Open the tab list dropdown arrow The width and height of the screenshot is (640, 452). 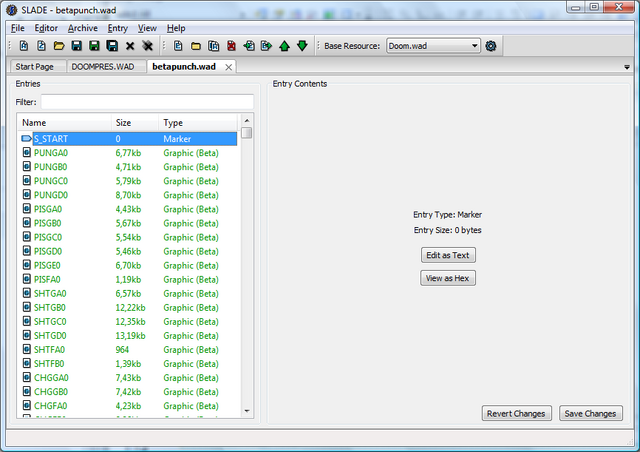tap(627, 67)
